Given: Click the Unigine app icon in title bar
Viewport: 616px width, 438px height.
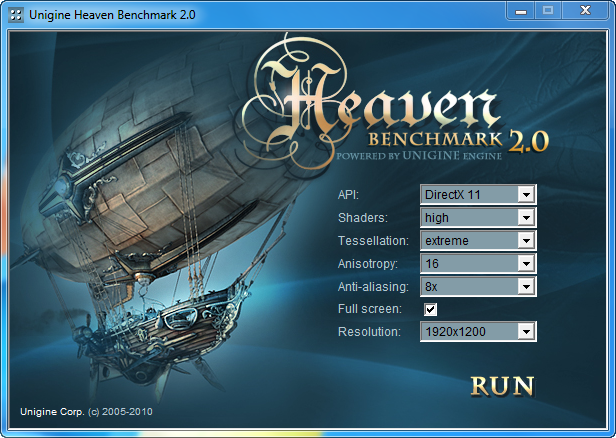Looking at the screenshot, I should (16, 15).
